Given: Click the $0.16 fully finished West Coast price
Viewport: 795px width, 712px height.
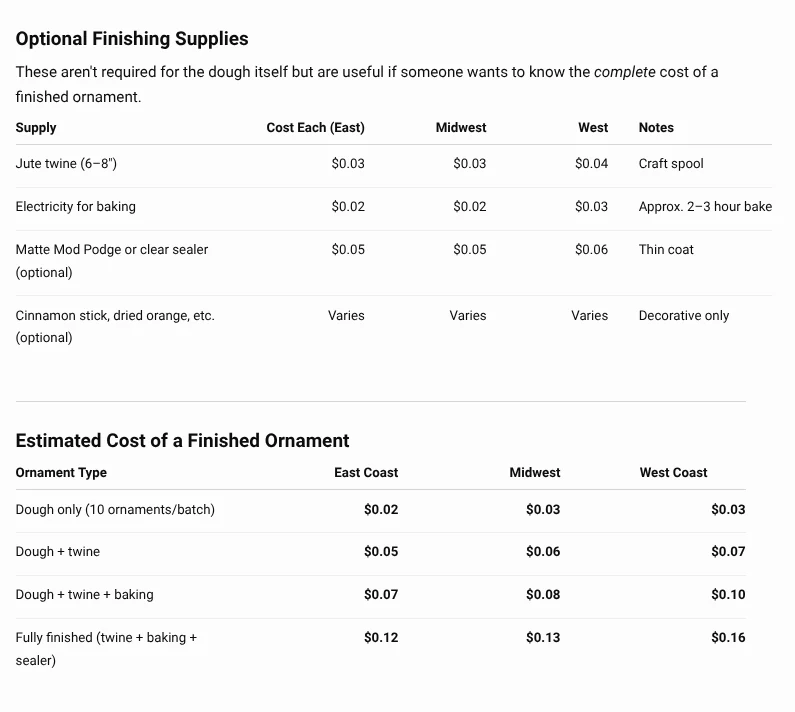Looking at the screenshot, I should [x=728, y=637].
